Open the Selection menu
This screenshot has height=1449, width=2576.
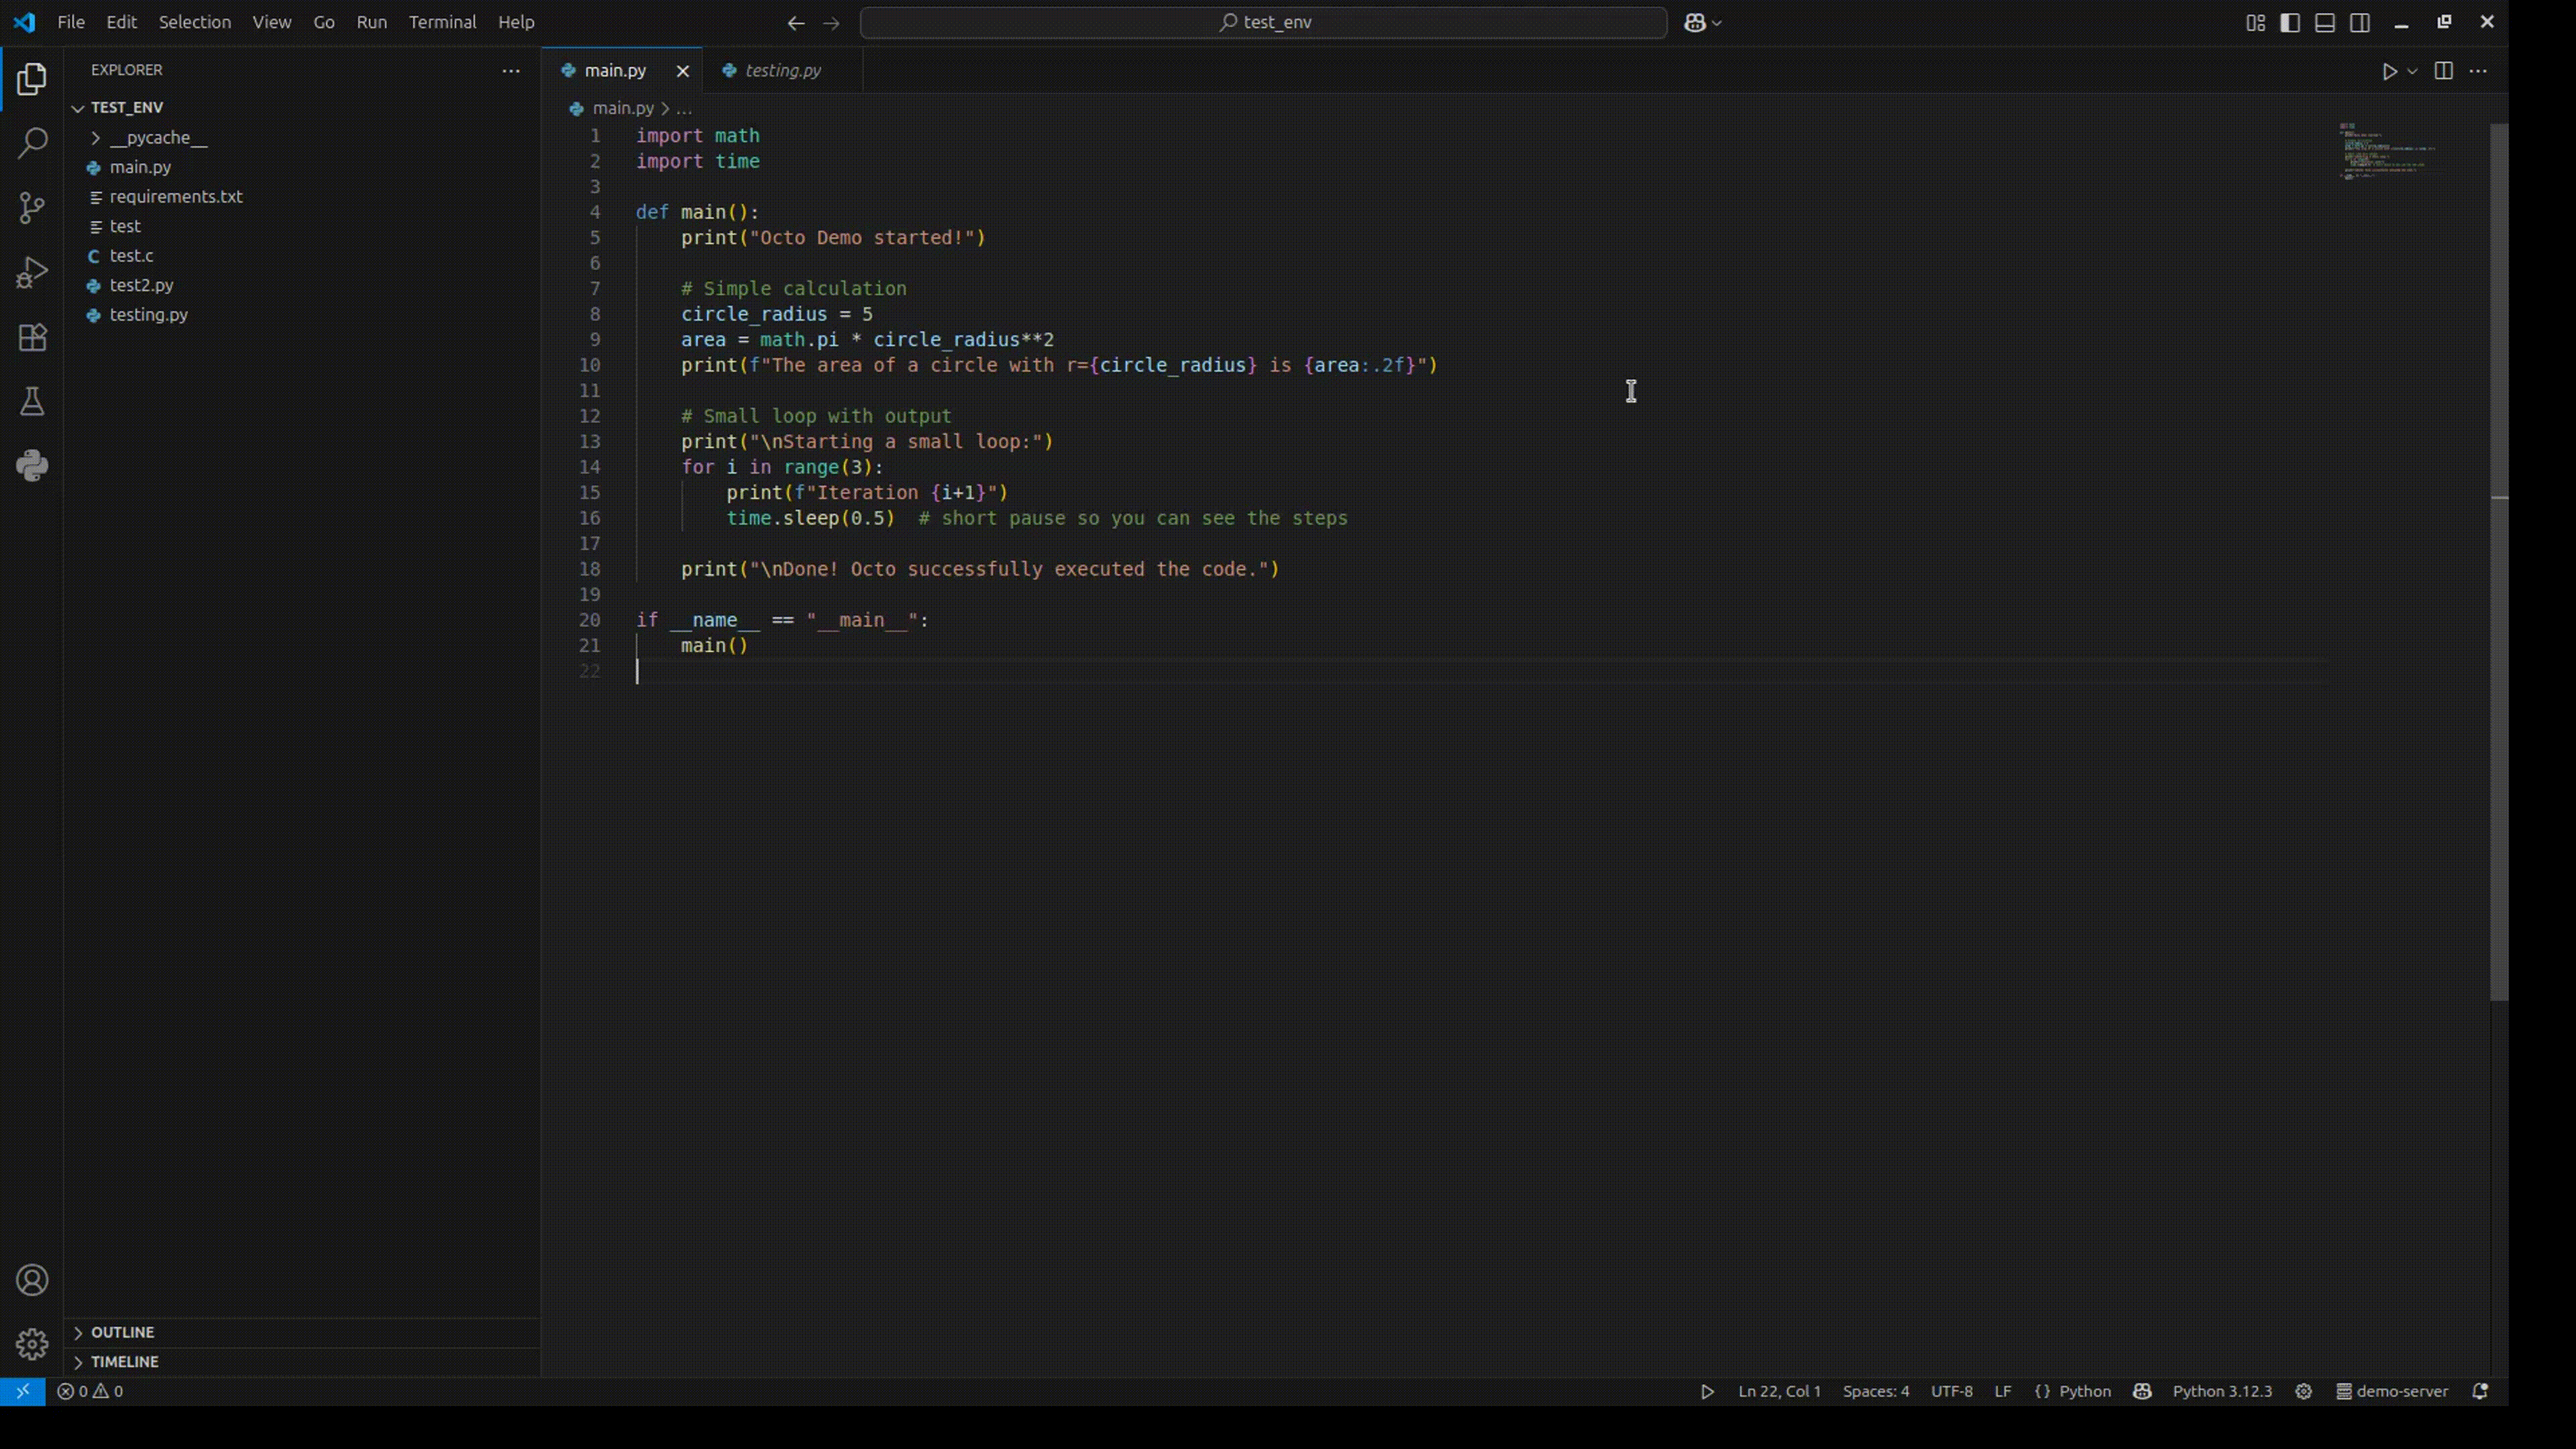tap(195, 22)
